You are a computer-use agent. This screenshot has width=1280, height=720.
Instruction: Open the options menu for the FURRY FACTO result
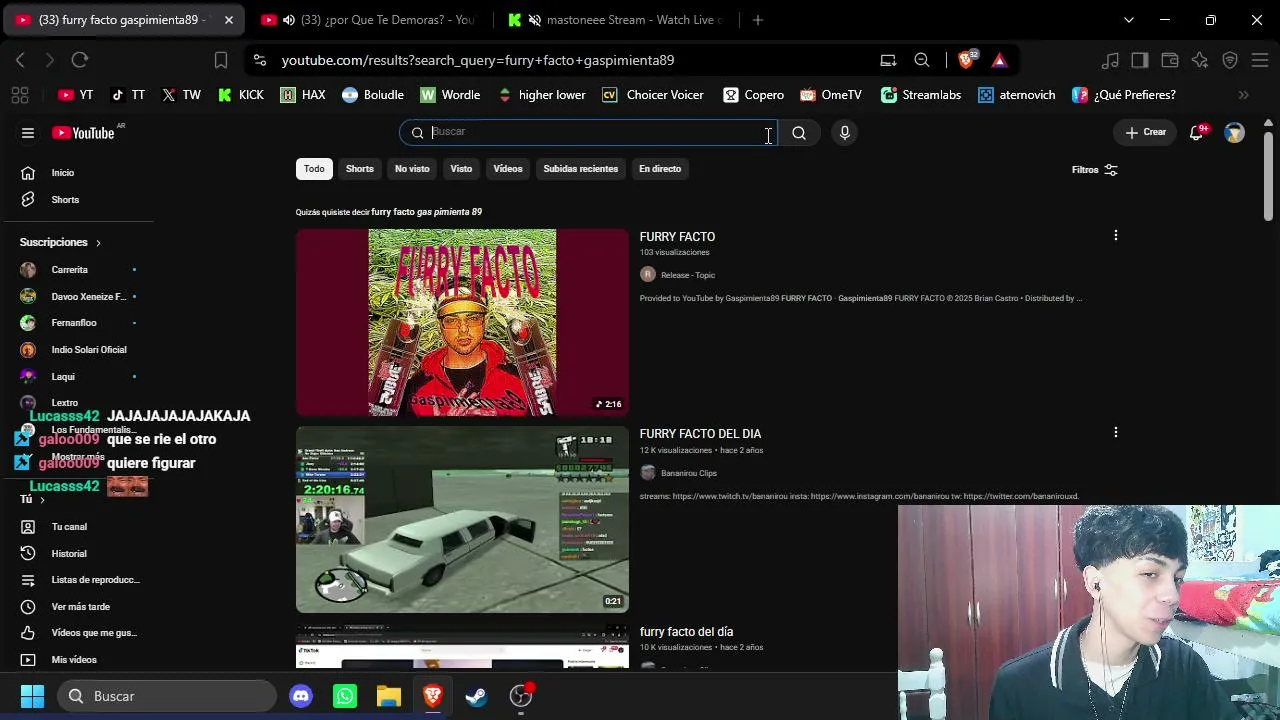coord(1116,236)
